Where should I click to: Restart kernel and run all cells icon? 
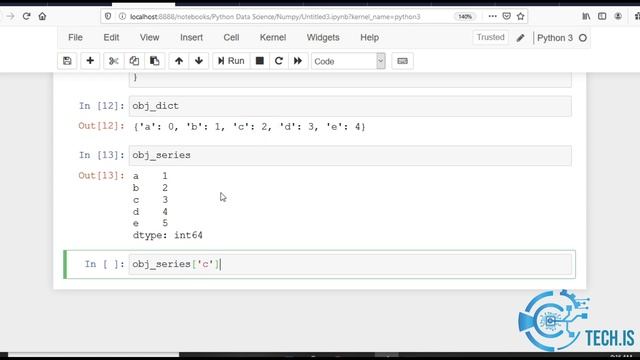pyautogui.click(x=298, y=61)
